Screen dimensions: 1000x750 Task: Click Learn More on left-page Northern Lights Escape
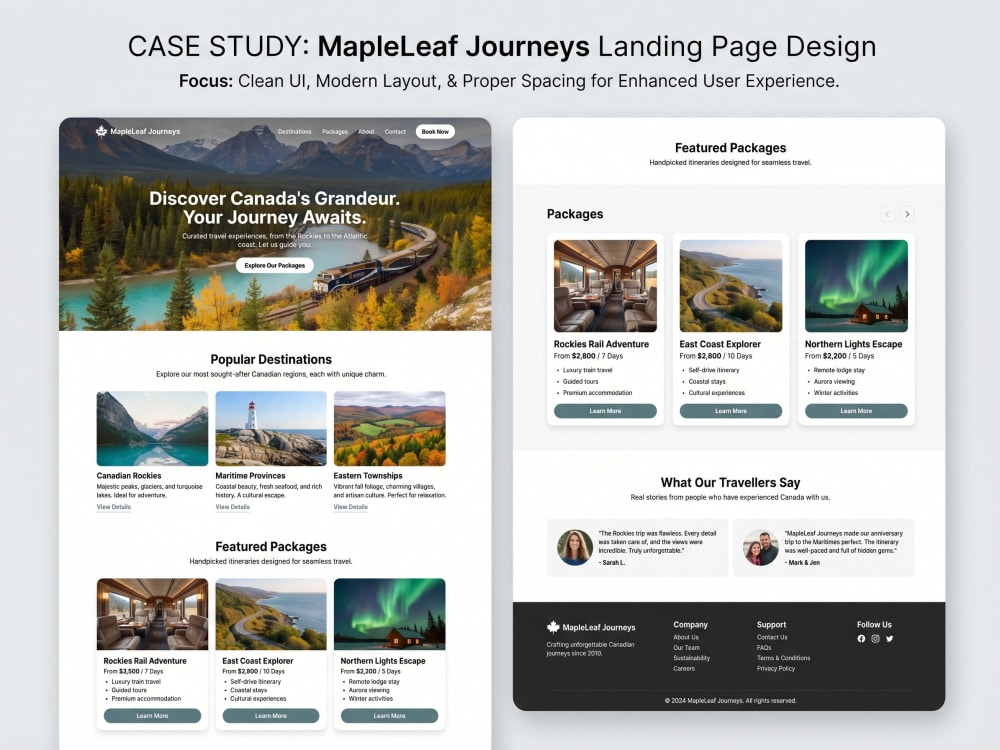[x=389, y=716]
